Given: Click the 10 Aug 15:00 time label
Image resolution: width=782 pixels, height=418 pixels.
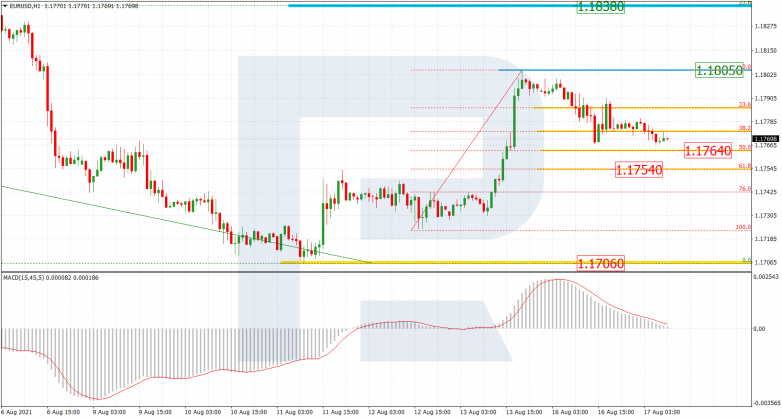Looking at the screenshot, I should coord(247,413).
